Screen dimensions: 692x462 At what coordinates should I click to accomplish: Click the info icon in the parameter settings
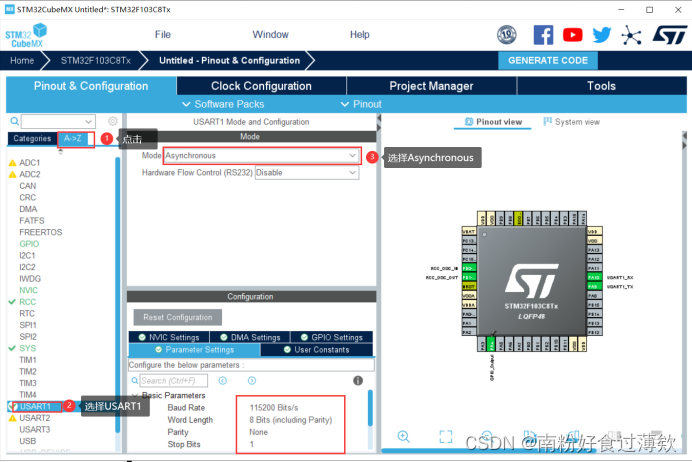(x=358, y=380)
